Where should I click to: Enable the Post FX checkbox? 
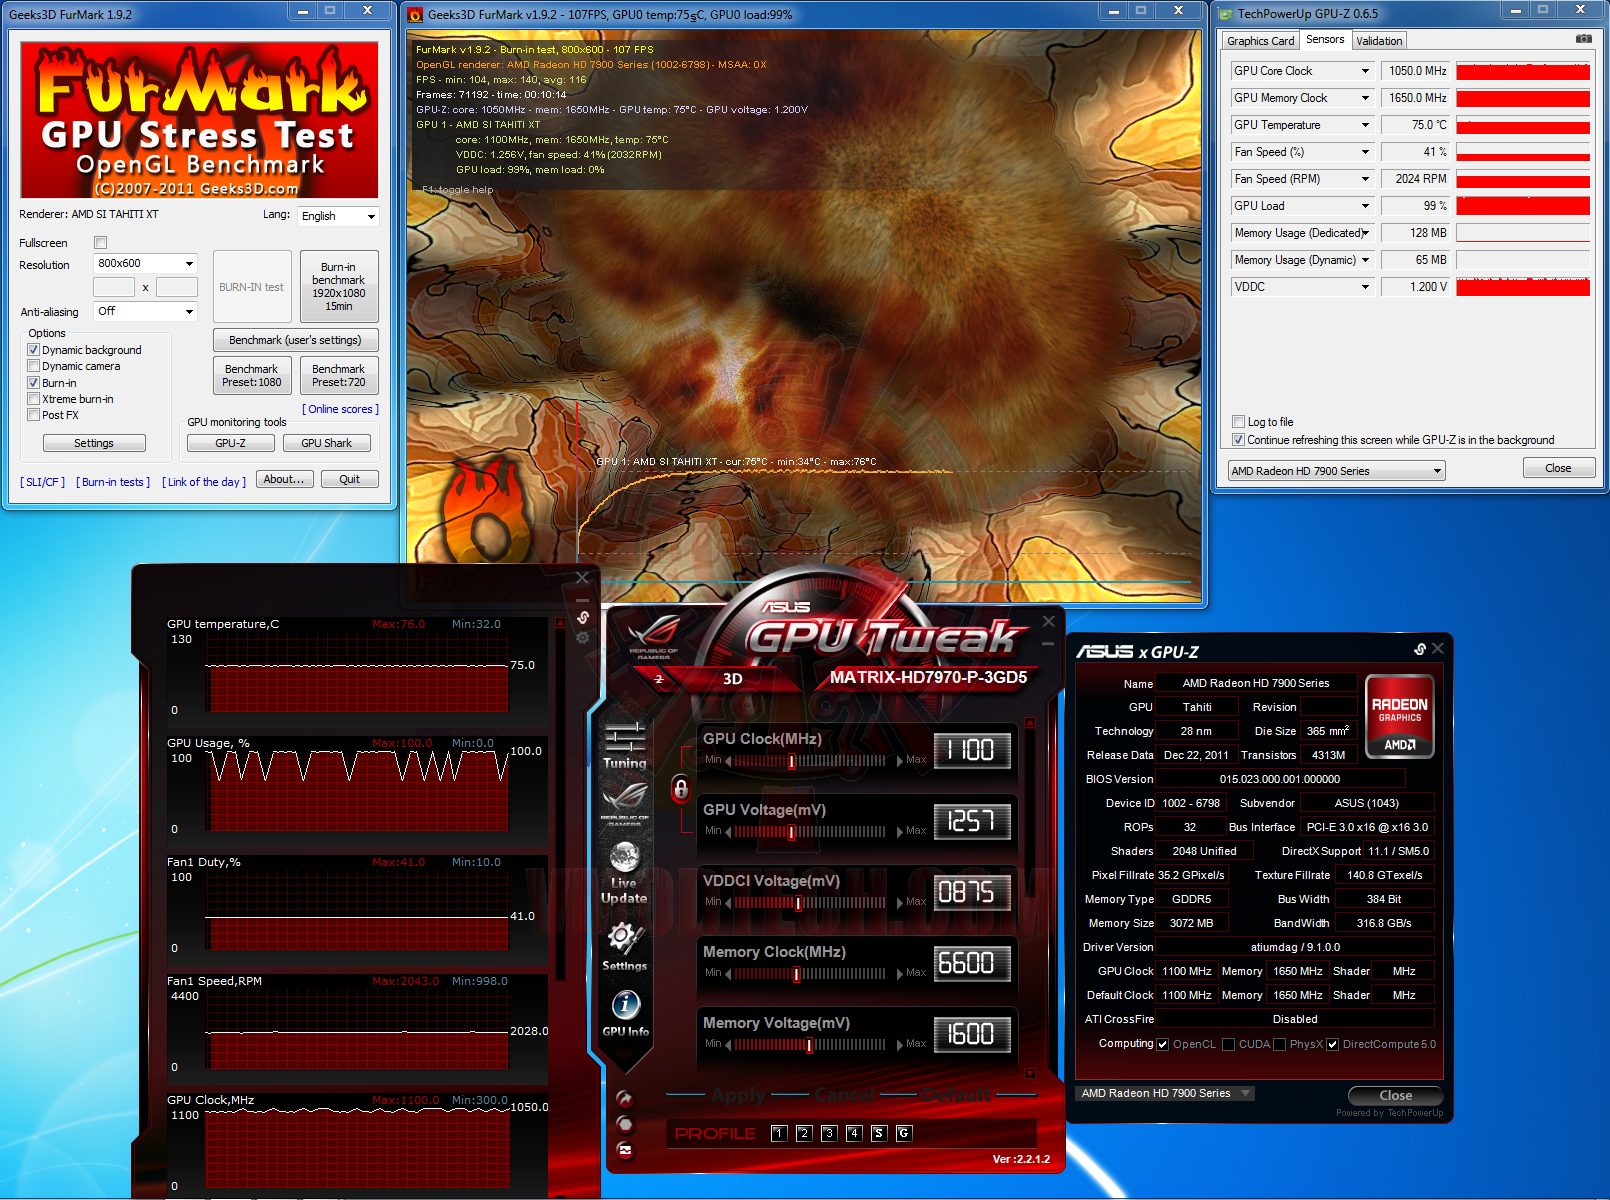click(x=34, y=415)
